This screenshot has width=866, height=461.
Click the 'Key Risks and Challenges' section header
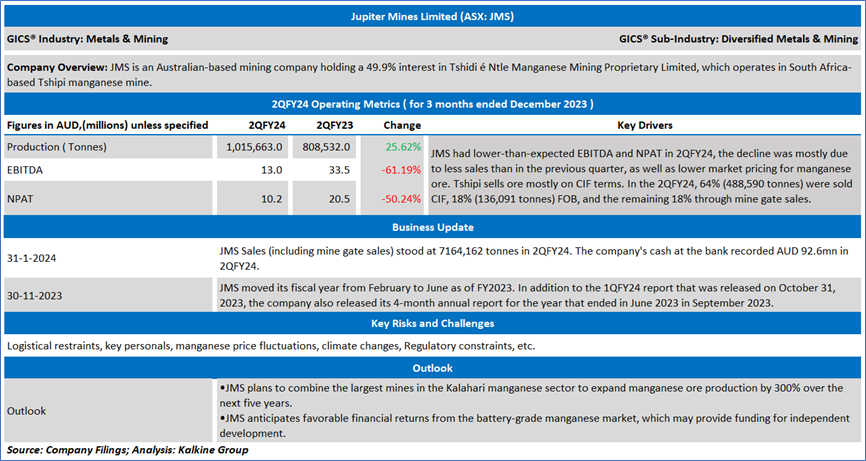[432, 324]
